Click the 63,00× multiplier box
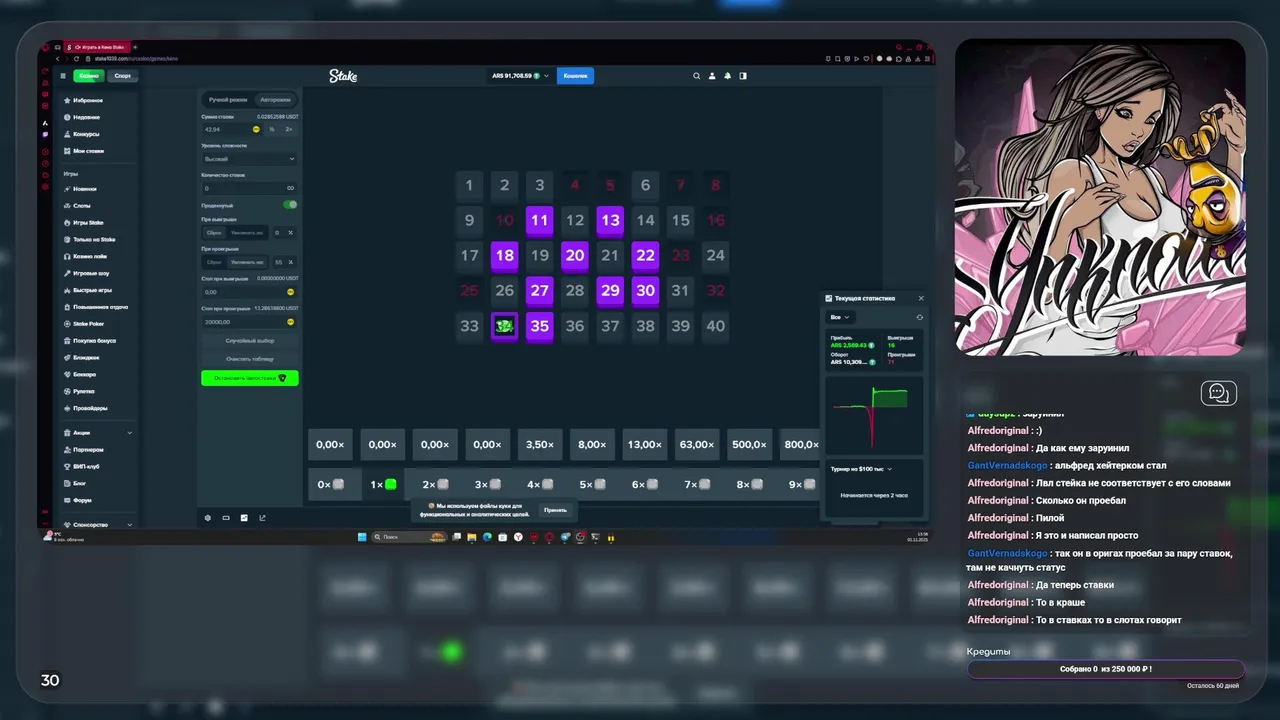 pyautogui.click(x=696, y=445)
